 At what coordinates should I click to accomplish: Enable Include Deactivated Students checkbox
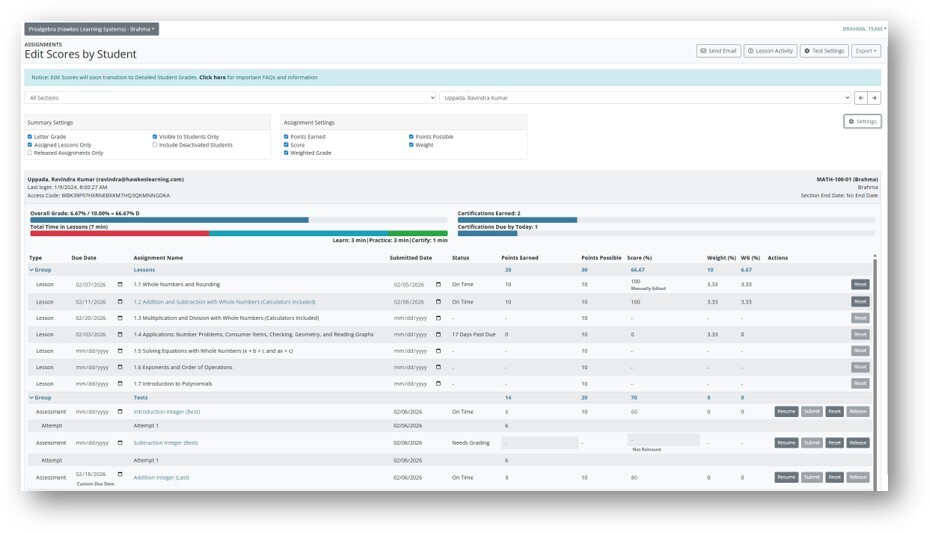(155, 145)
